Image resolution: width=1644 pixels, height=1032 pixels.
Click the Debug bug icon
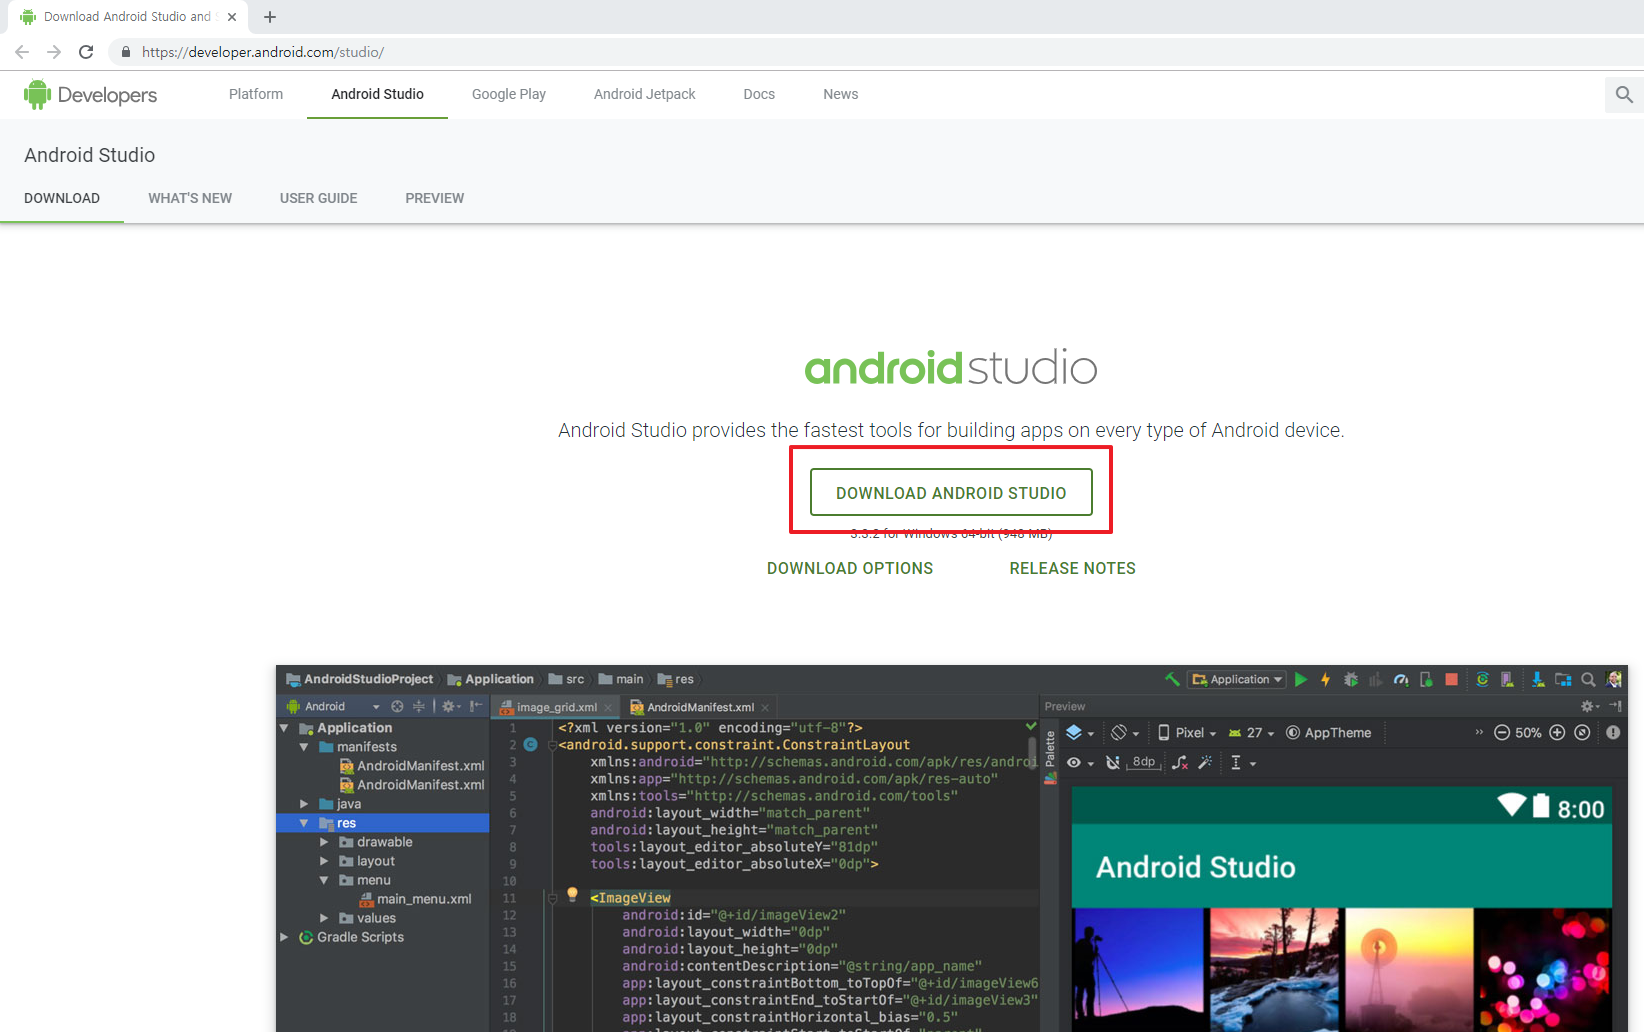1351,679
